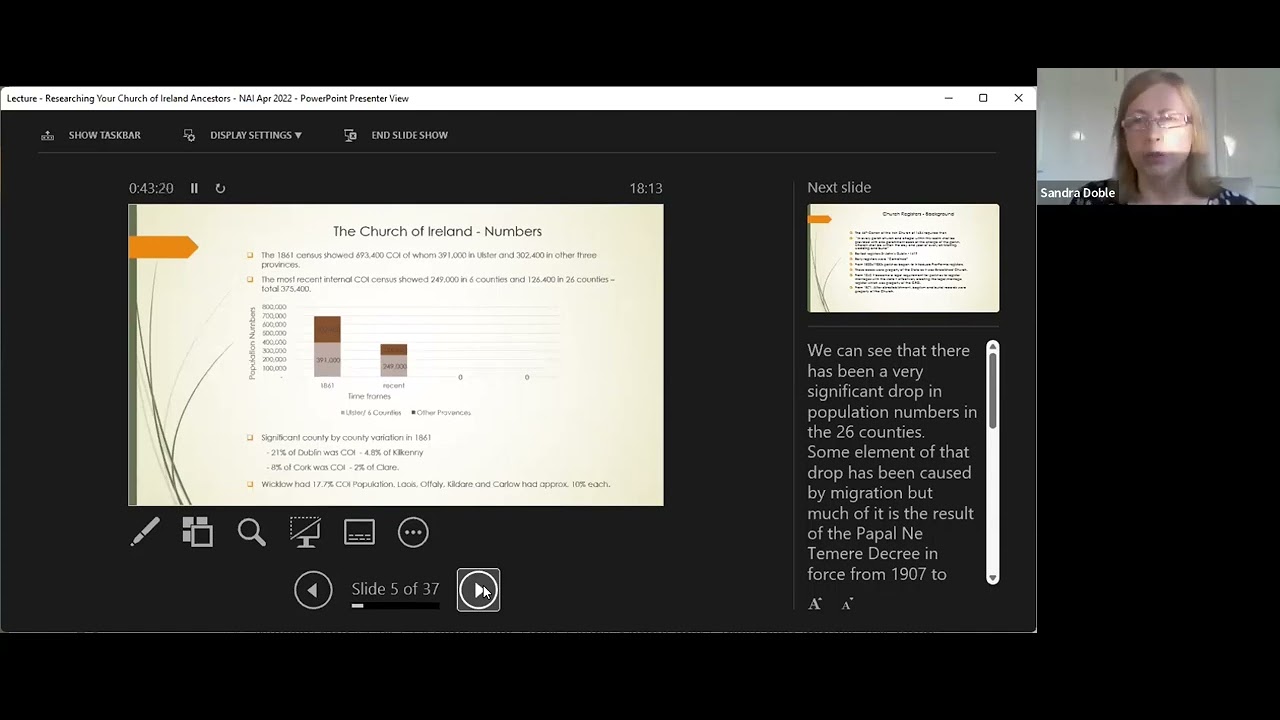1280x720 pixels.
Task: Click the Show Taskbar icon
Action: [47, 135]
